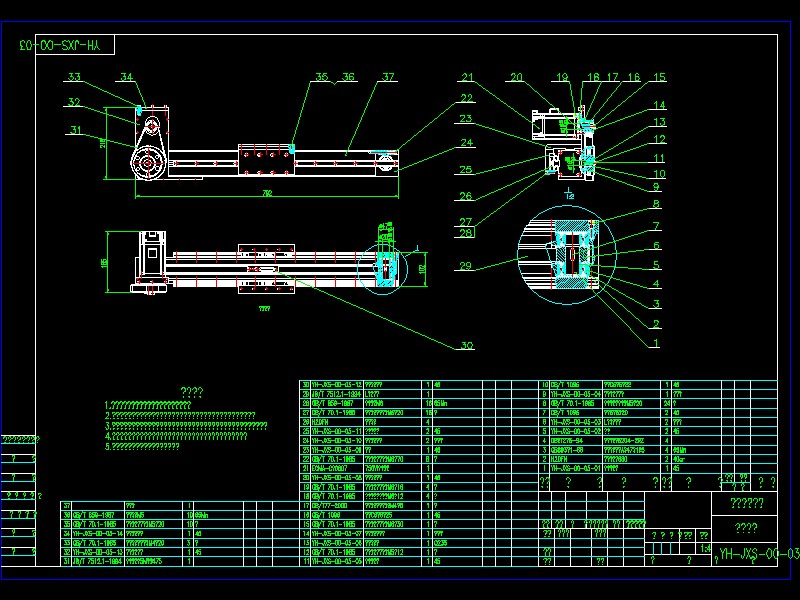
Task: Pick callout number 24 on the drawing
Action: pyautogui.click(x=466, y=142)
